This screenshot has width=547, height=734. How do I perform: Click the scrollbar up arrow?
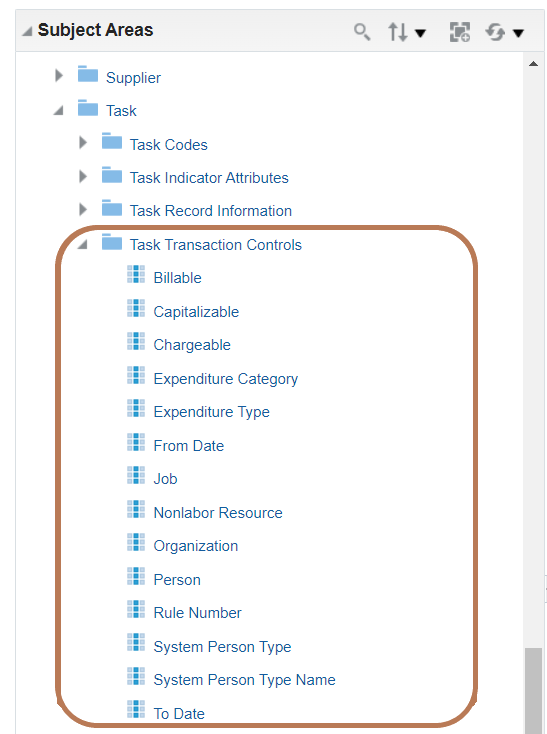533,64
